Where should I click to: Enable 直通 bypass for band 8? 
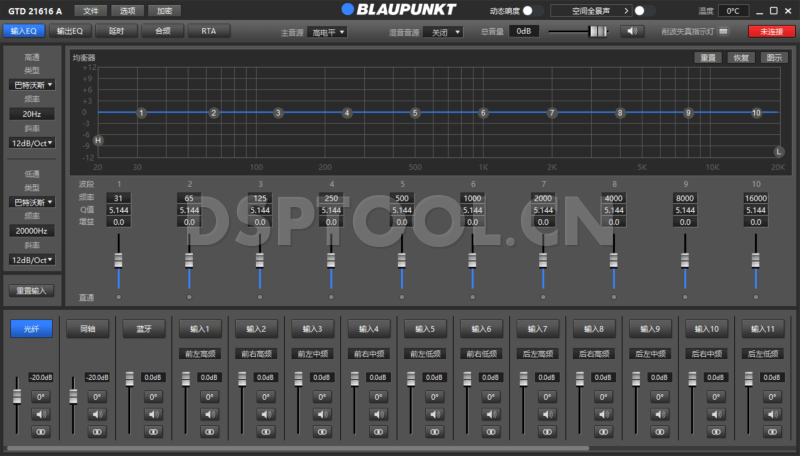pos(614,297)
